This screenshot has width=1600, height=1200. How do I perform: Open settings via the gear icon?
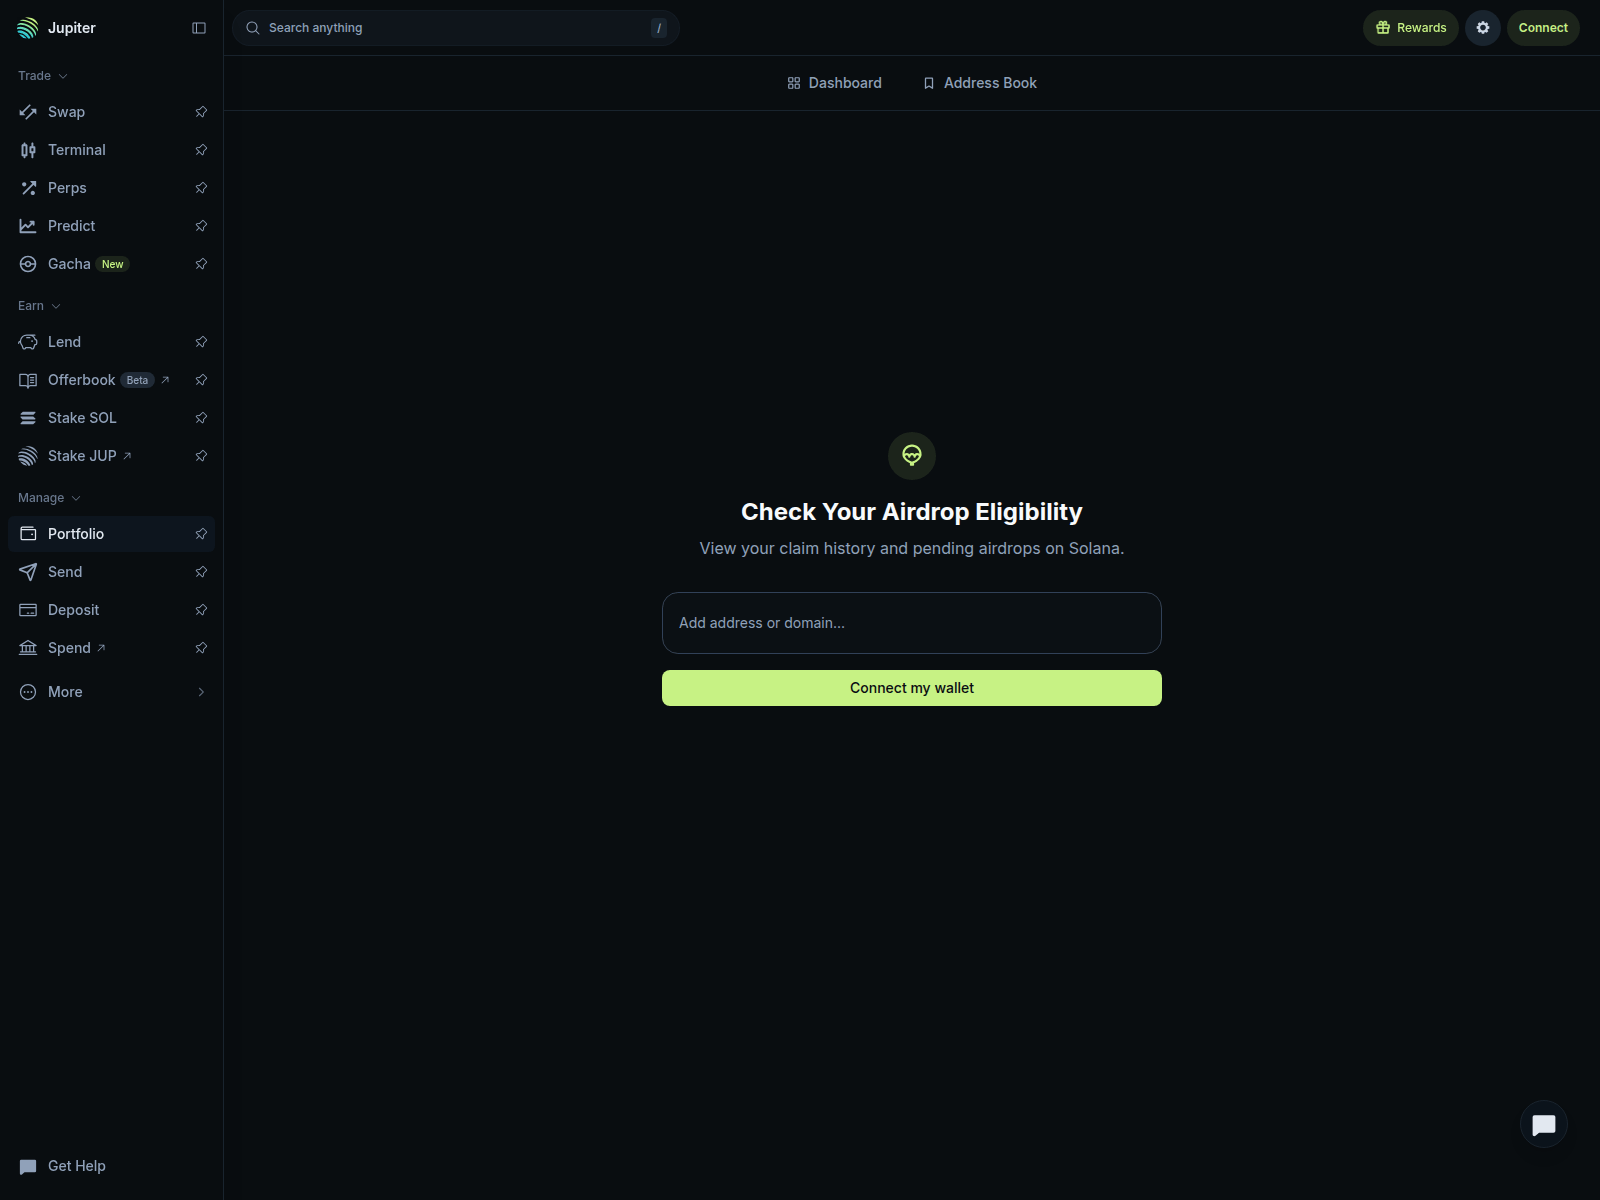(x=1483, y=28)
